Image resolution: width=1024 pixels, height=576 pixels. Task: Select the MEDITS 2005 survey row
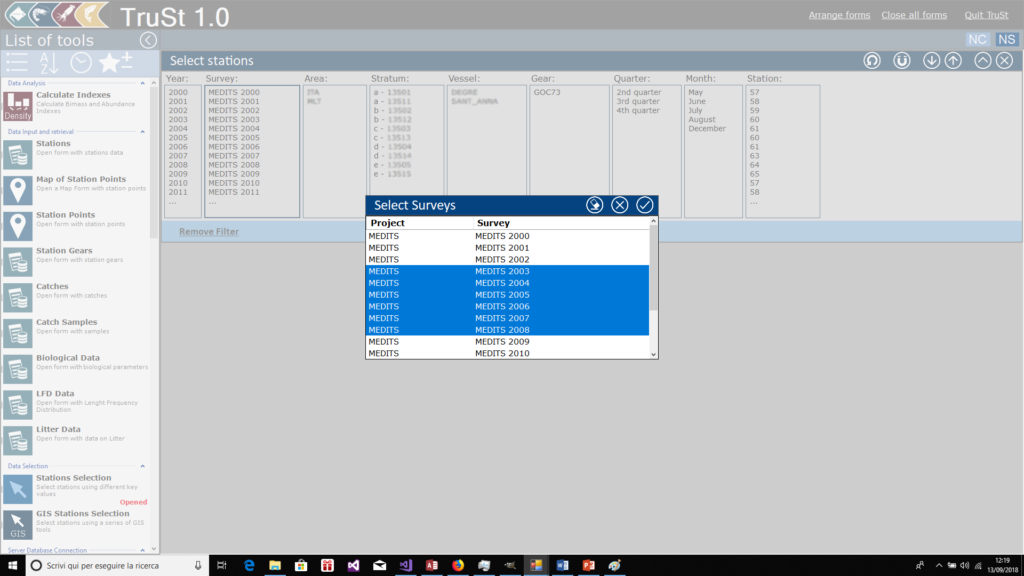click(x=507, y=295)
